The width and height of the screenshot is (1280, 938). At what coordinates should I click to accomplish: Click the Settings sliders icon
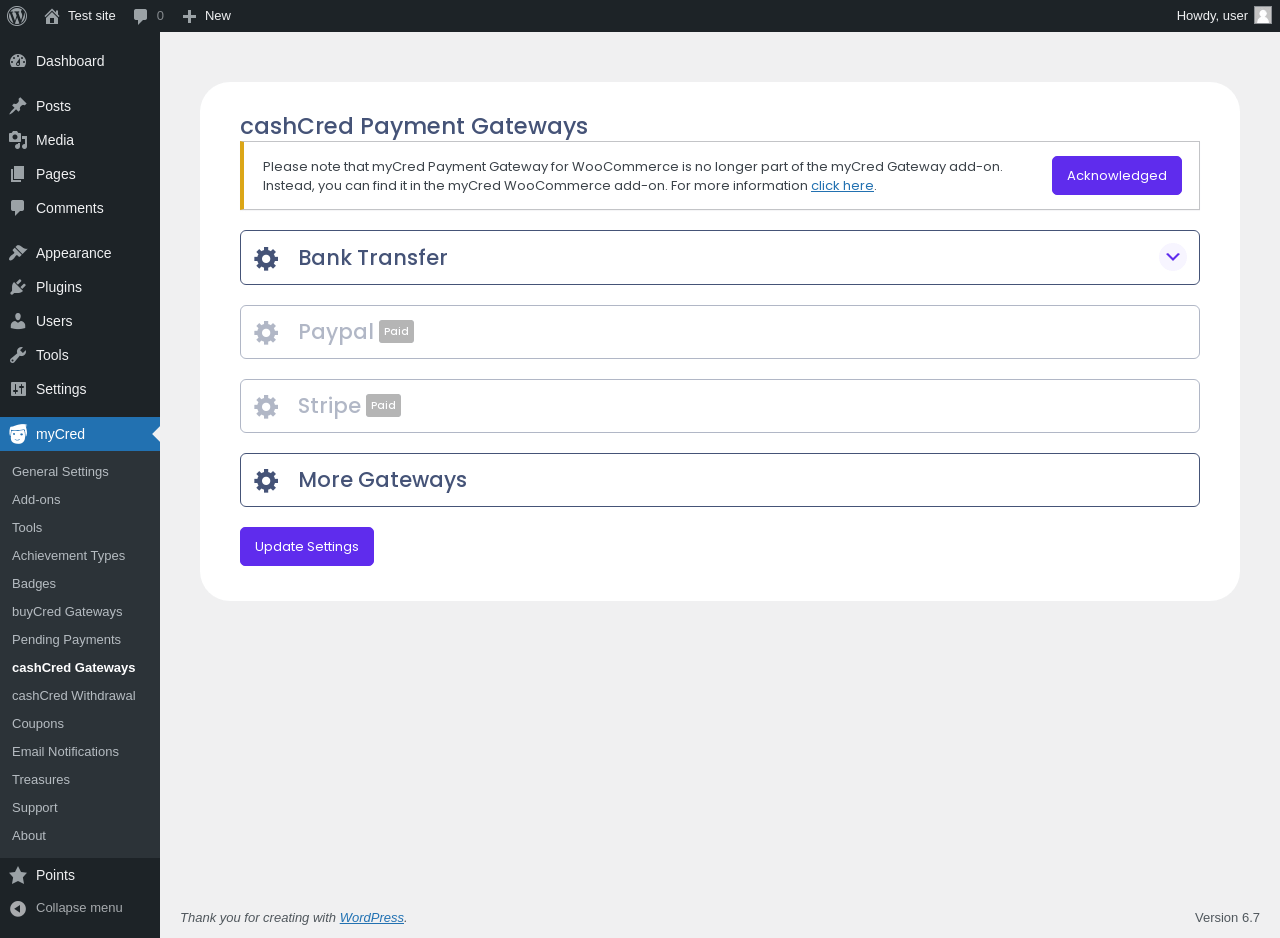pyautogui.click(x=18, y=389)
